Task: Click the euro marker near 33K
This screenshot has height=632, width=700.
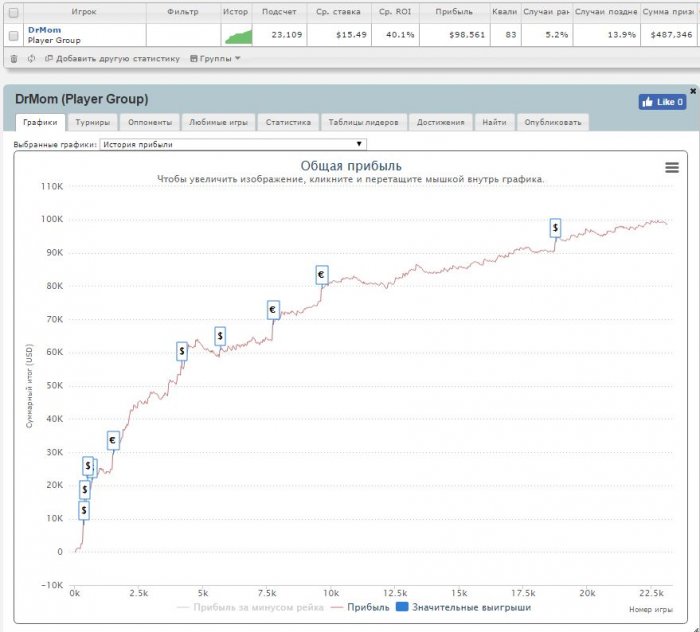Action: pos(113,440)
